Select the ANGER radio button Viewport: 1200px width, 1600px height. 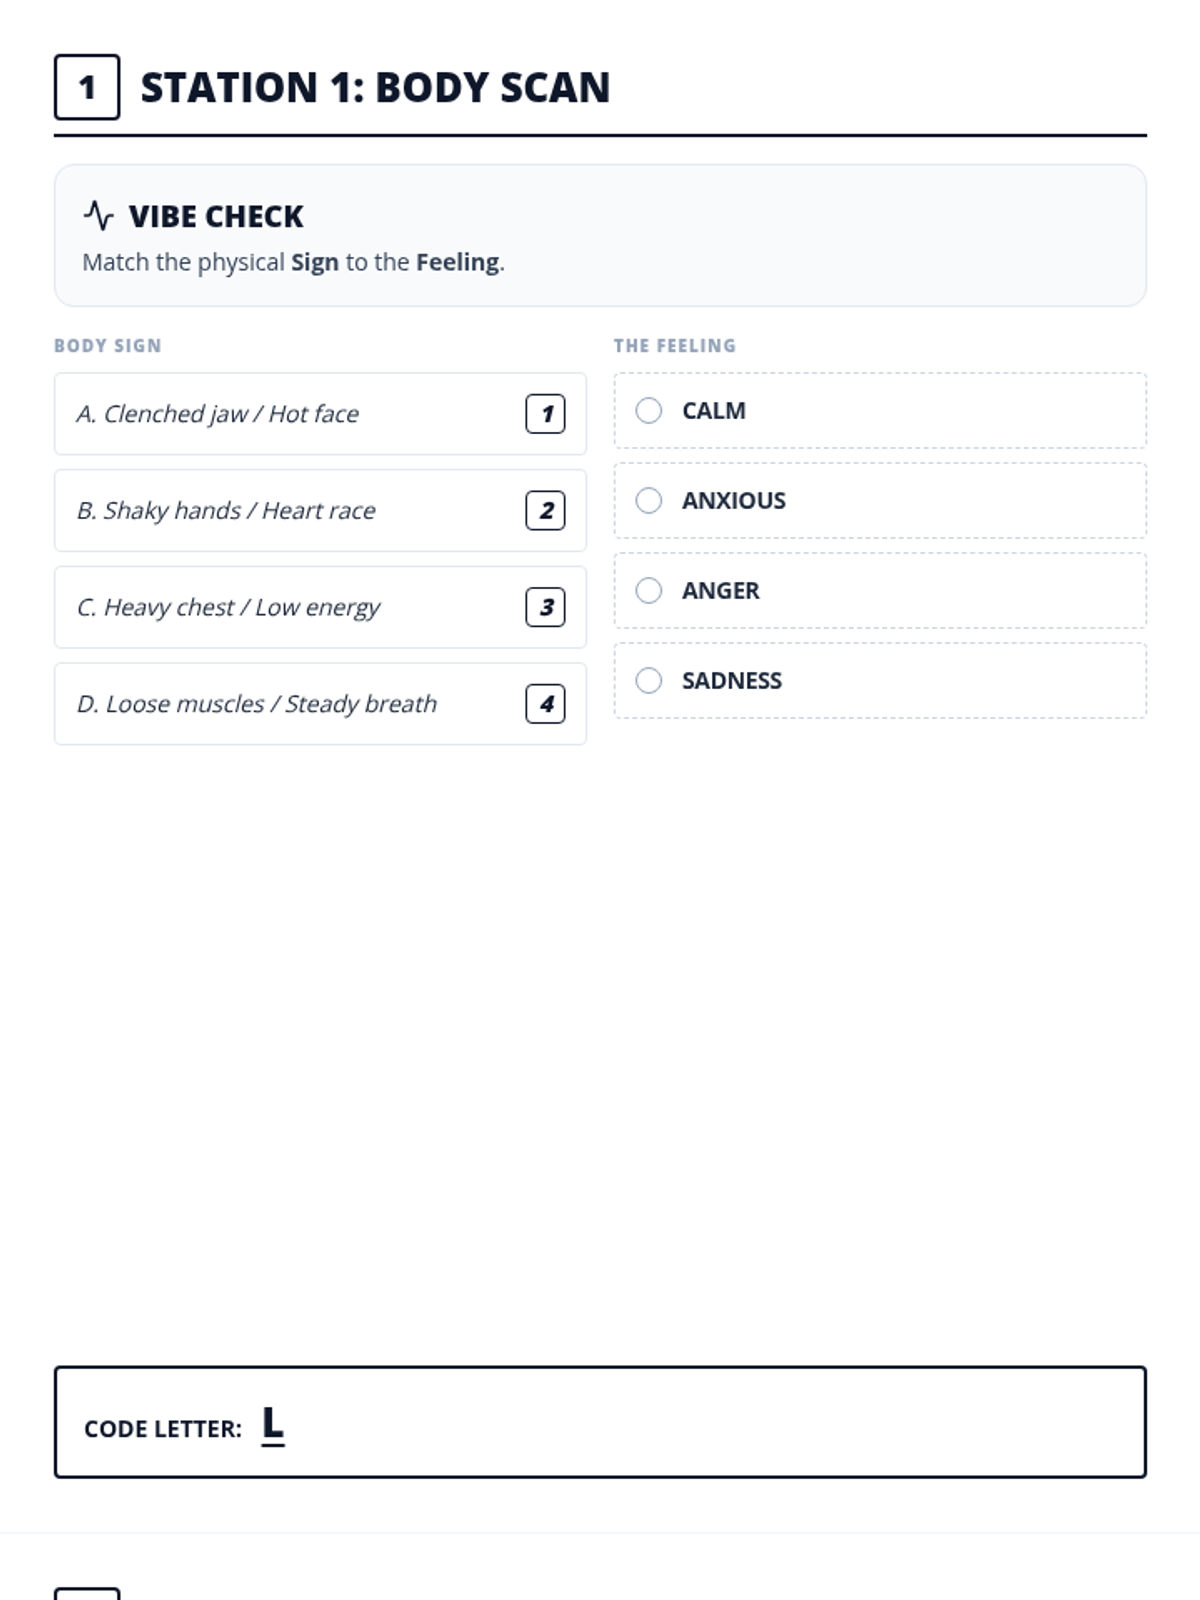(x=649, y=591)
